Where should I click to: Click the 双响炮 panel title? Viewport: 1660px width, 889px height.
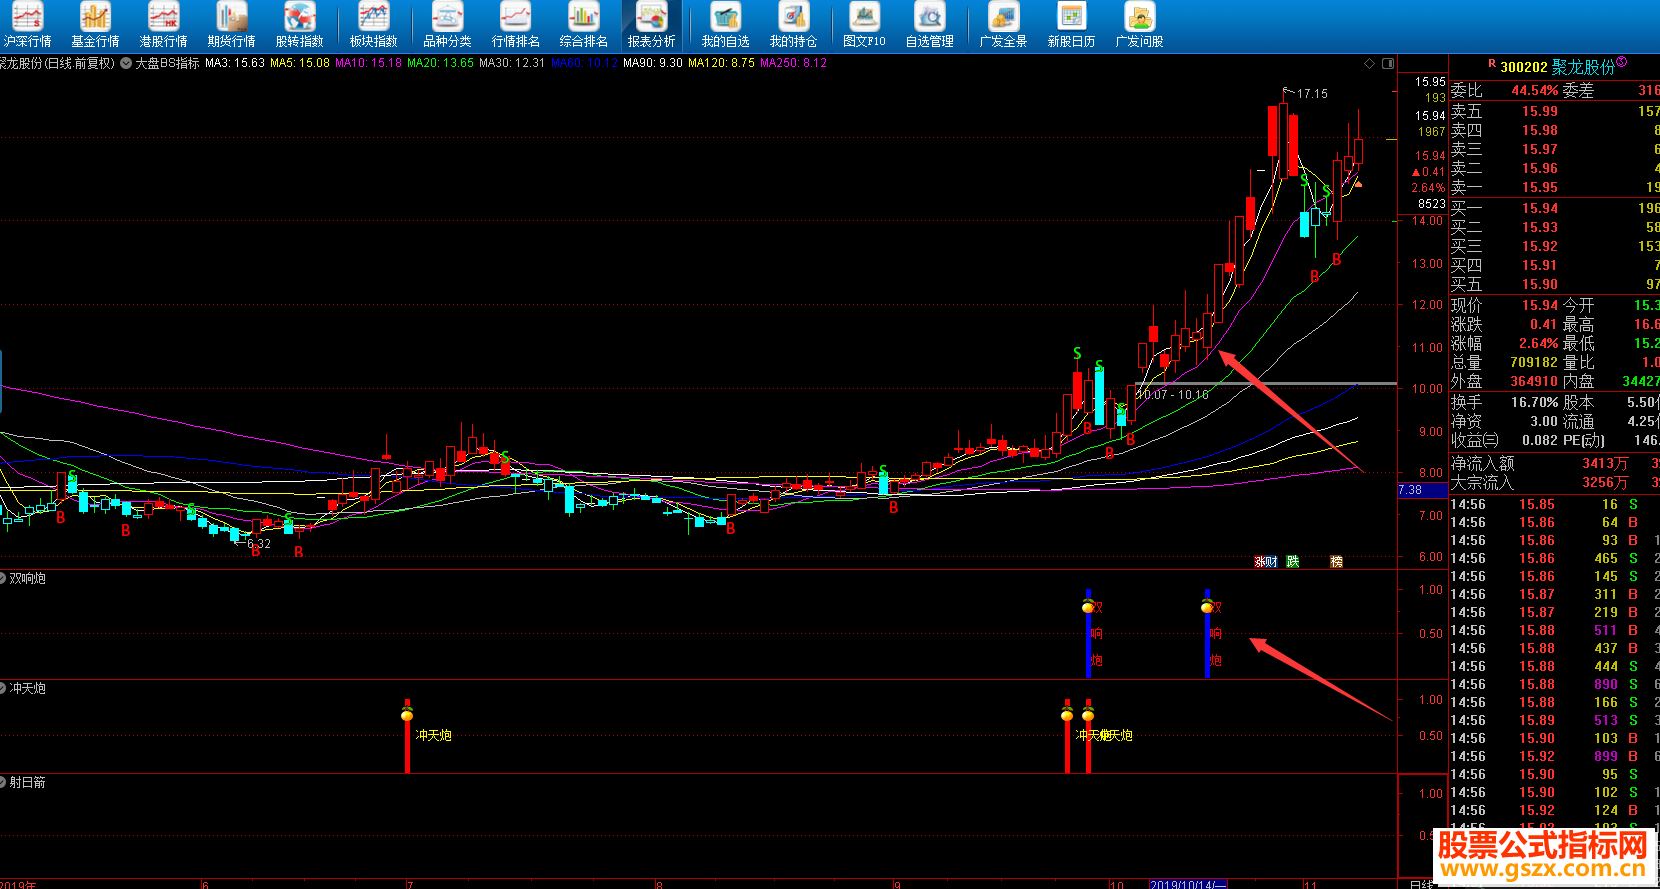click(x=27, y=578)
